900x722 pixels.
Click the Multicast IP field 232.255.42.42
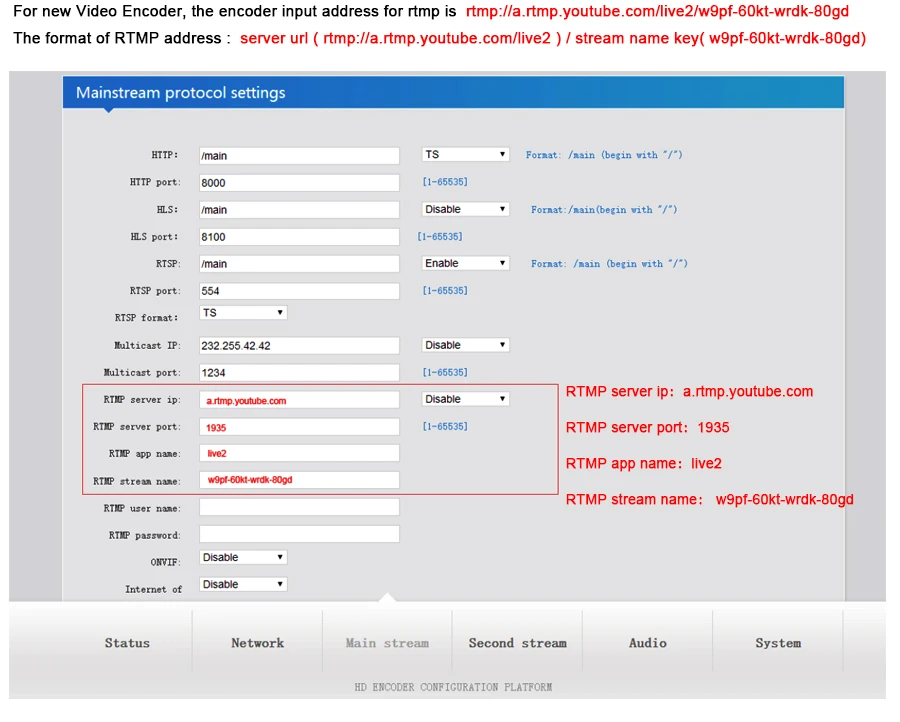tap(299, 346)
